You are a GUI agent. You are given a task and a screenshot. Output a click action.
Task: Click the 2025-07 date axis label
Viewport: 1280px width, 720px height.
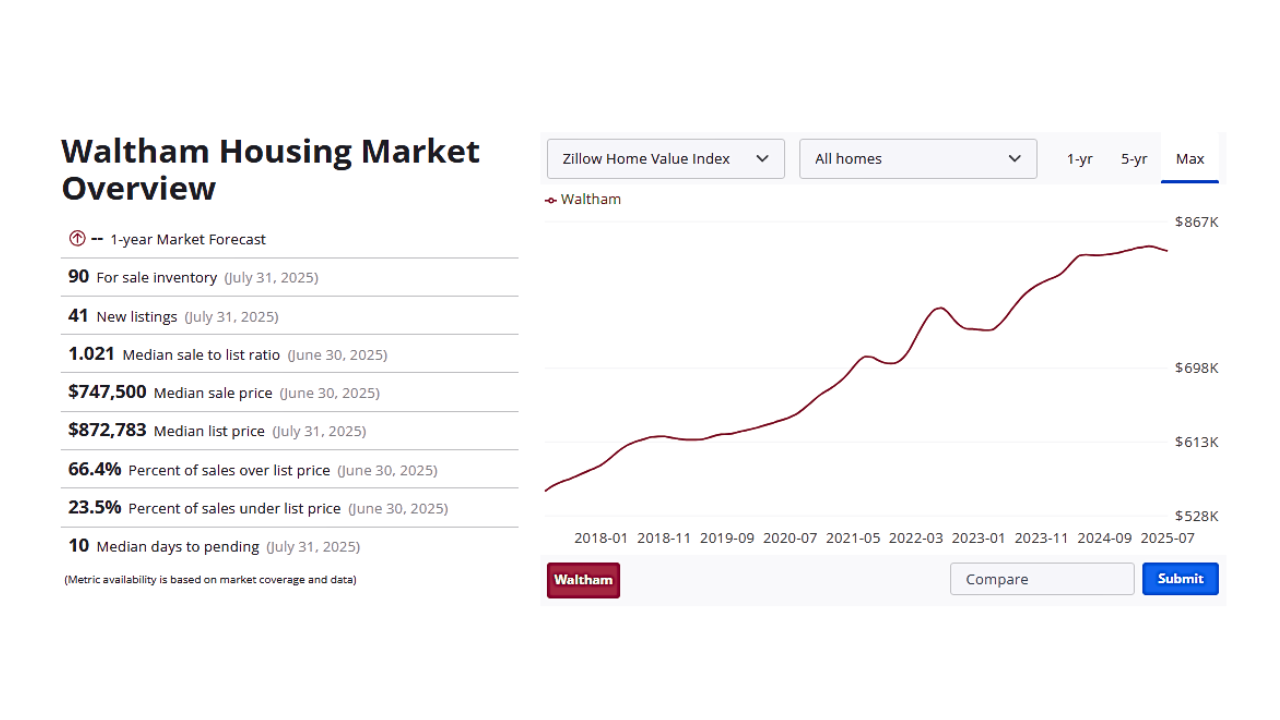[1167, 538]
